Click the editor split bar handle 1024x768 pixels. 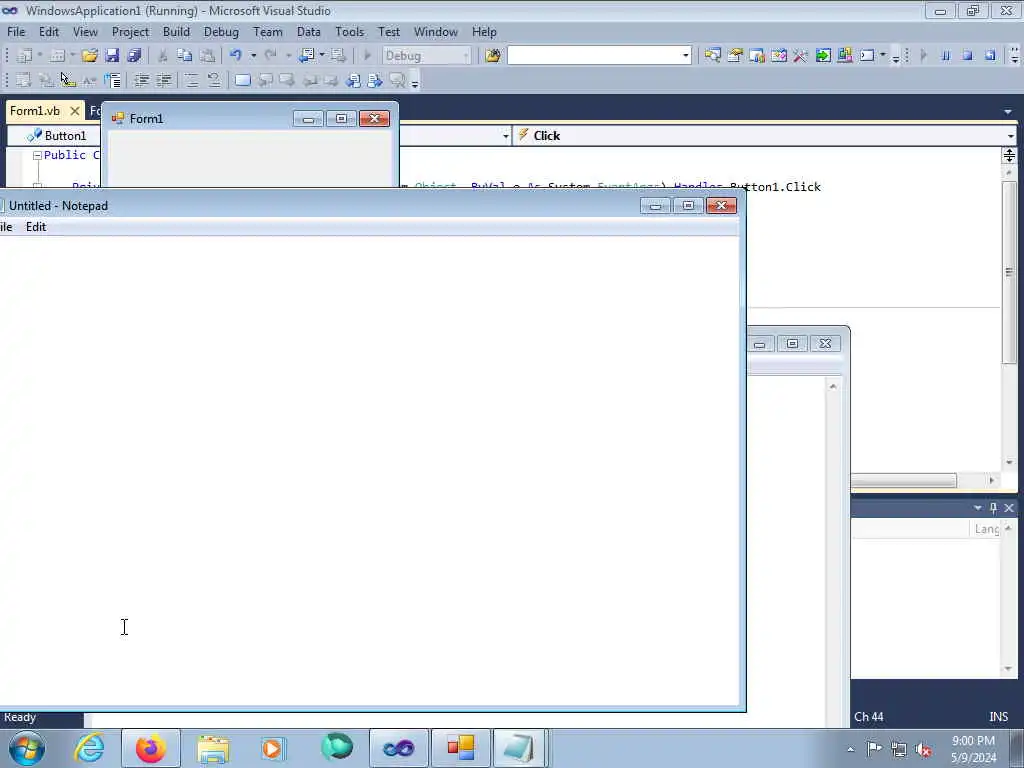click(1010, 155)
